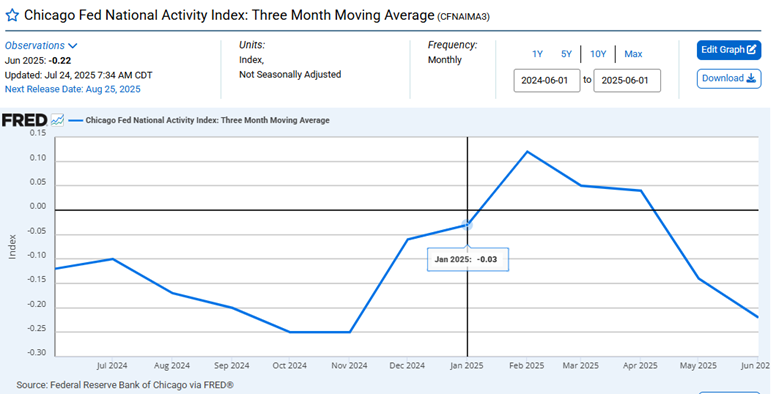Click the Download button
779x394 pixels.
click(x=729, y=79)
